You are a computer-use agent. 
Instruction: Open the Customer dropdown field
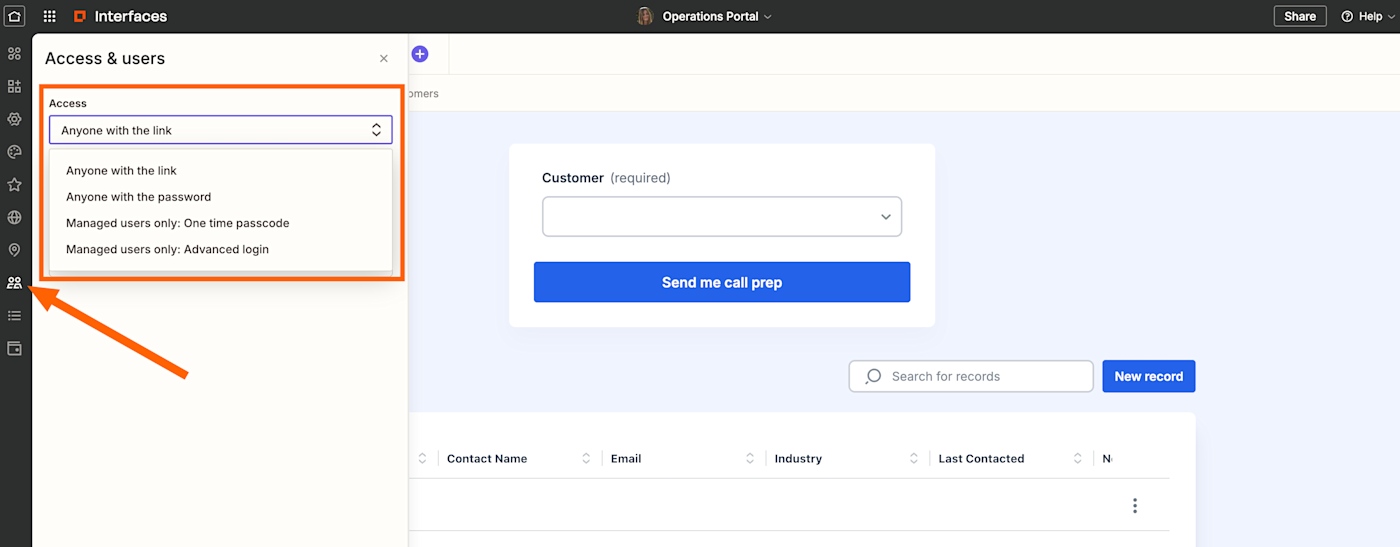coord(721,217)
